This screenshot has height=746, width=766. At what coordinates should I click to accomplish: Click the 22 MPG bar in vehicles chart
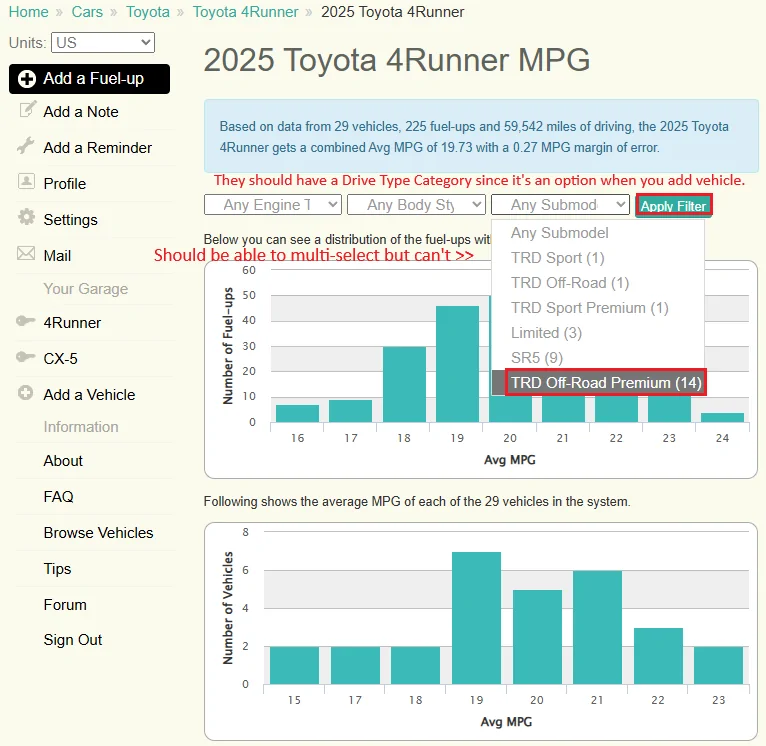[x=658, y=656]
